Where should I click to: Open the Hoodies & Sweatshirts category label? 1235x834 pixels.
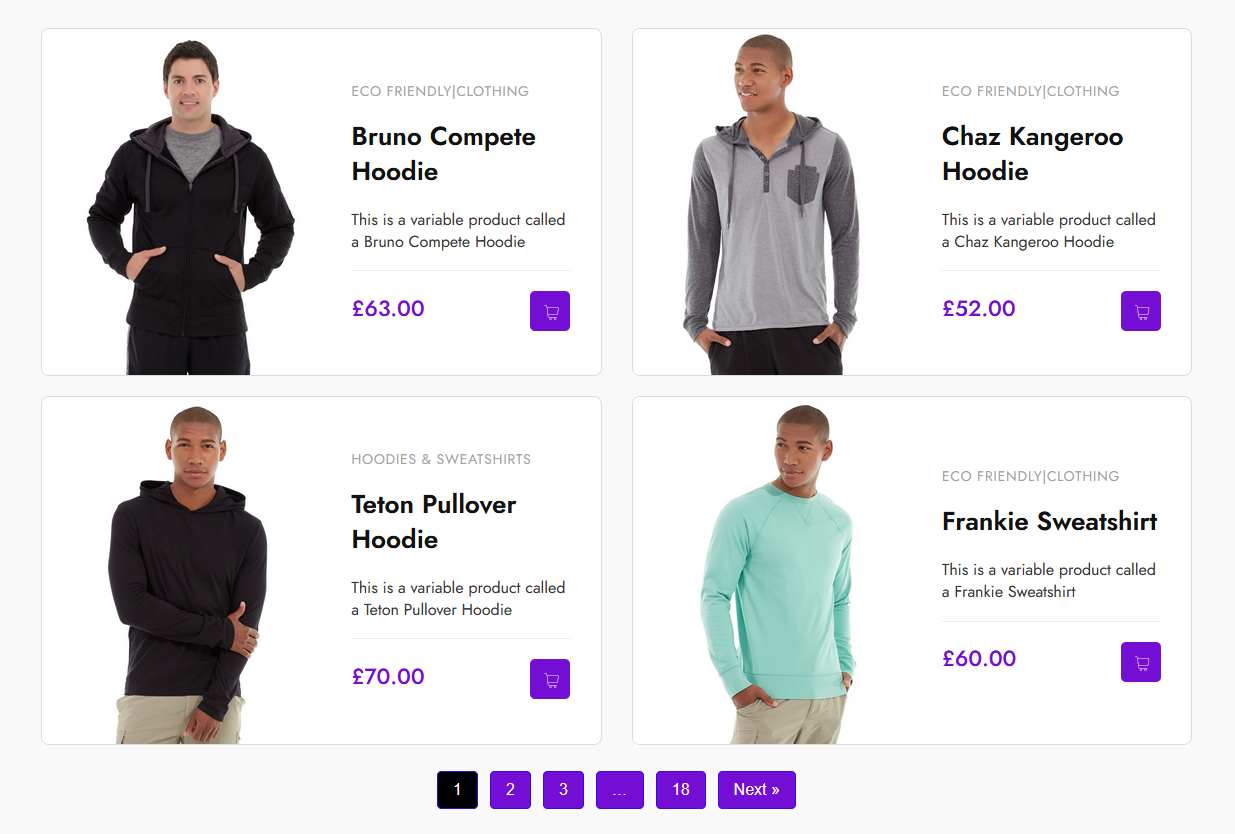441,459
